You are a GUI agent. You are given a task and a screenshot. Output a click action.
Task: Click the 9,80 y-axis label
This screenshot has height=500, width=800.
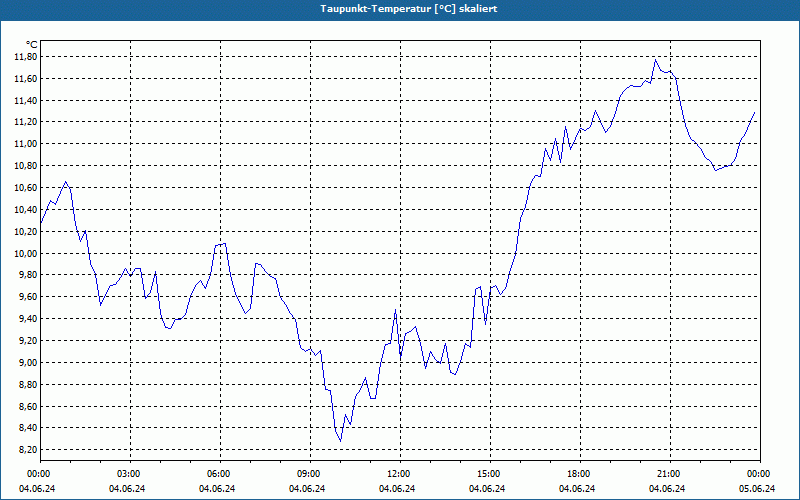[28, 275]
